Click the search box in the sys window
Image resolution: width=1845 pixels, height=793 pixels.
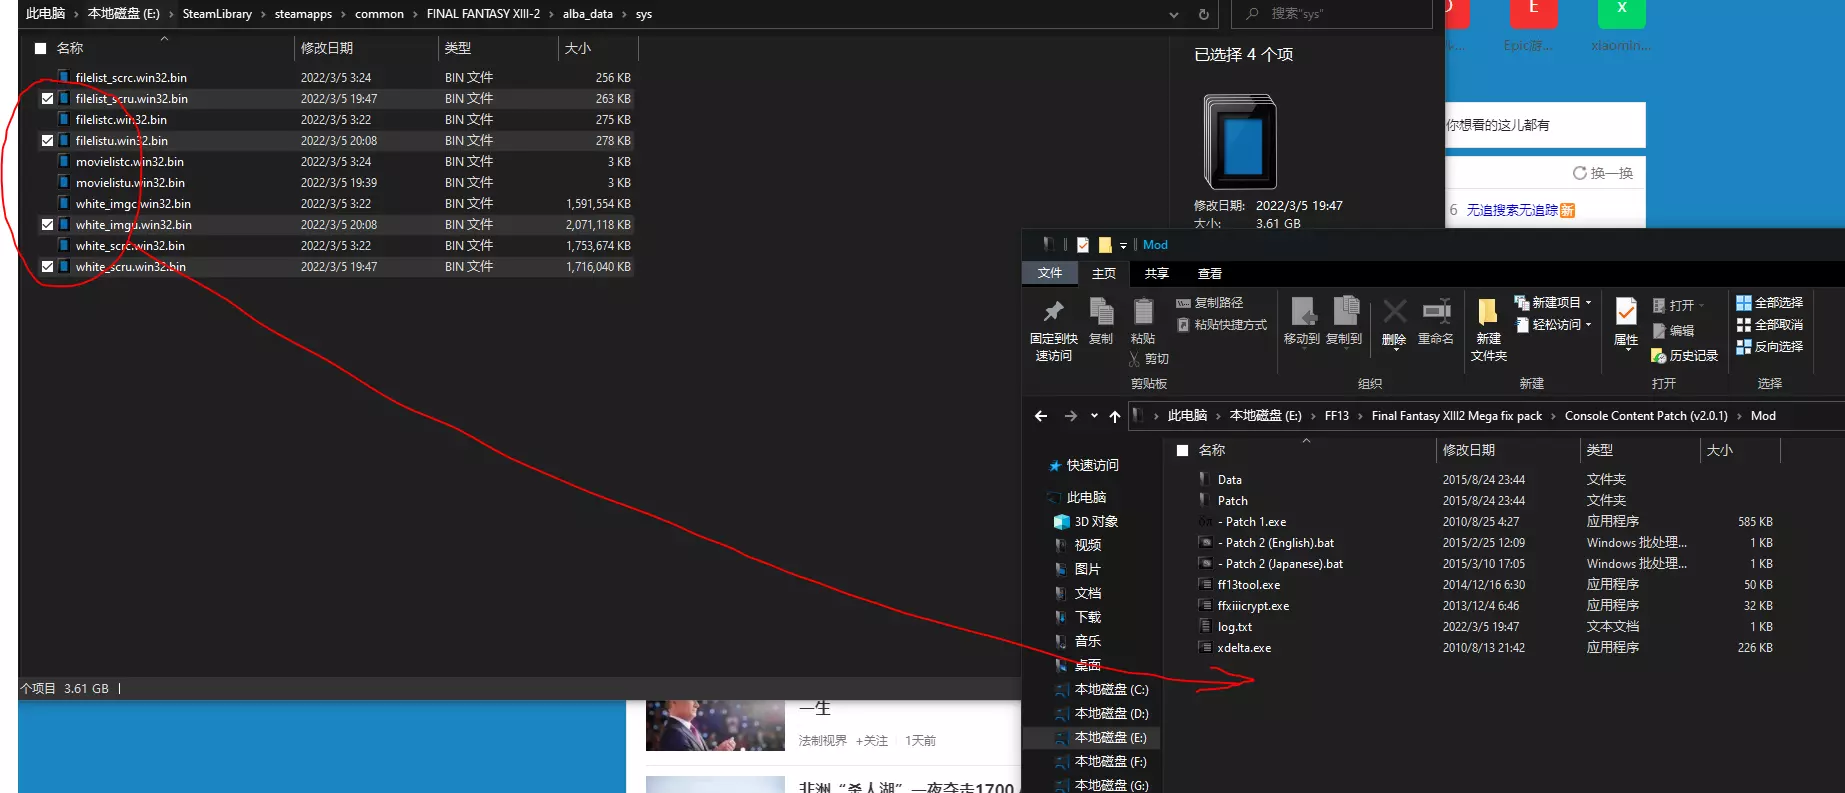click(1331, 14)
